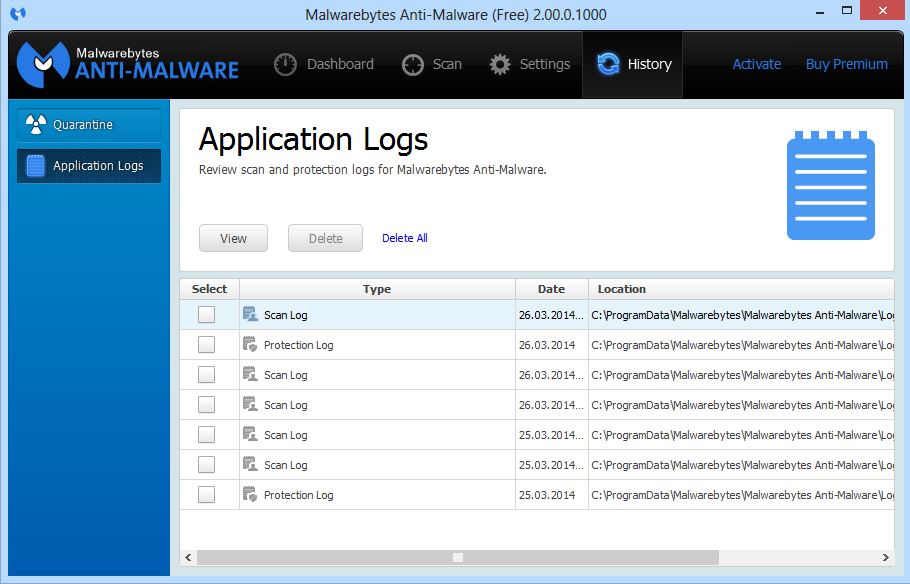Check the box for 25.03.2014 Protection Log
Image resolution: width=910 pixels, height=584 pixels.
[x=206, y=495]
